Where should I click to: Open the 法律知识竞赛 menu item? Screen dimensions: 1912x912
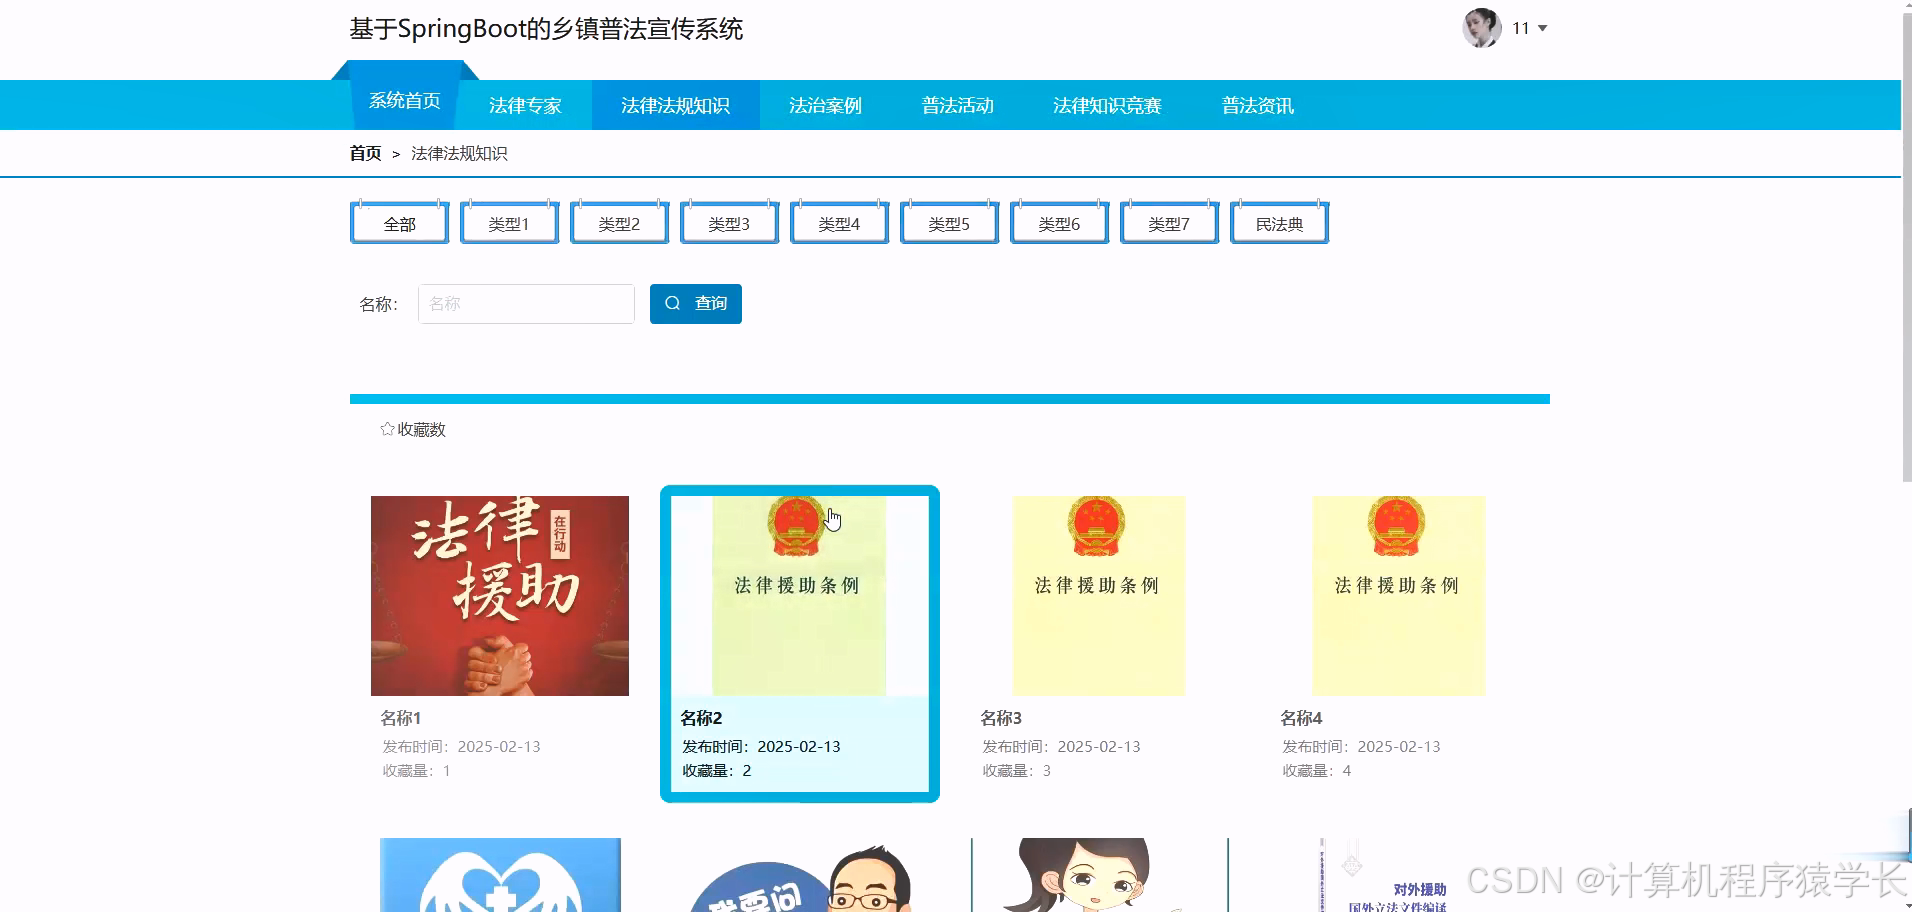click(x=1107, y=104)
